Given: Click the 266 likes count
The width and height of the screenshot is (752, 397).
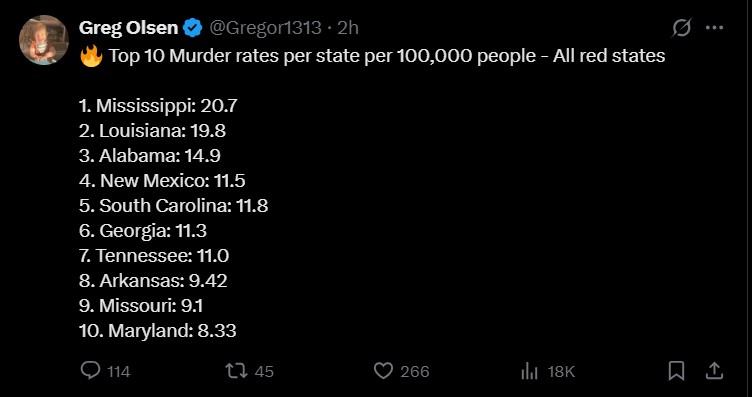Looking at the screenshot, I should click(x=415, y=372).
